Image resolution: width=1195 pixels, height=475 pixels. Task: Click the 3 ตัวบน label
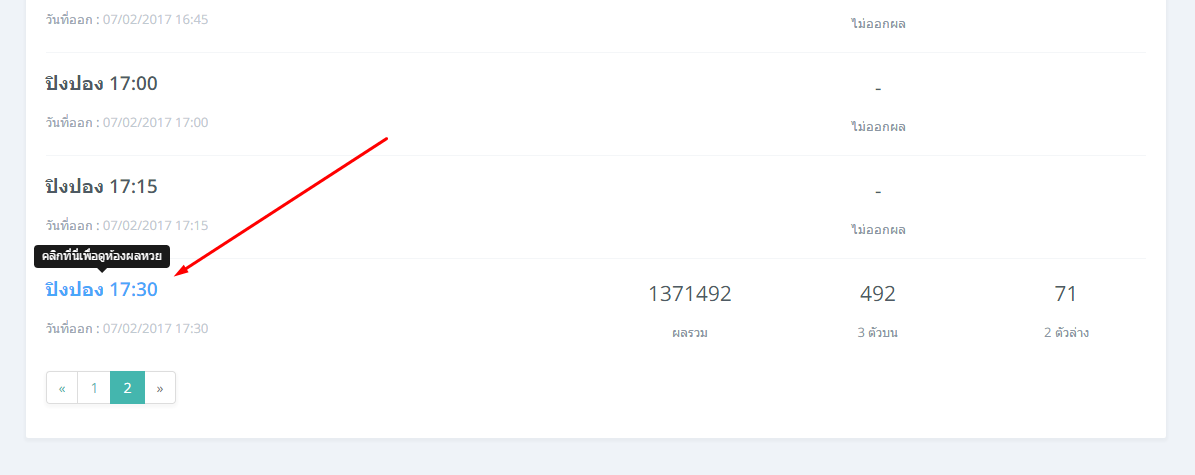[x=878, y=333]
